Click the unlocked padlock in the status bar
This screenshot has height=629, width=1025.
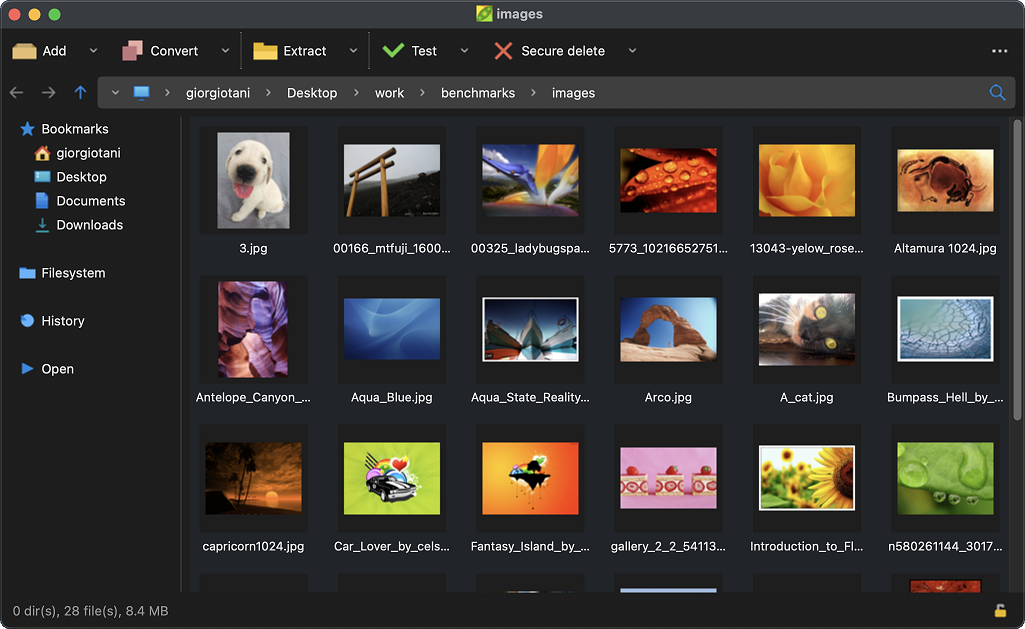click(999, 610)
